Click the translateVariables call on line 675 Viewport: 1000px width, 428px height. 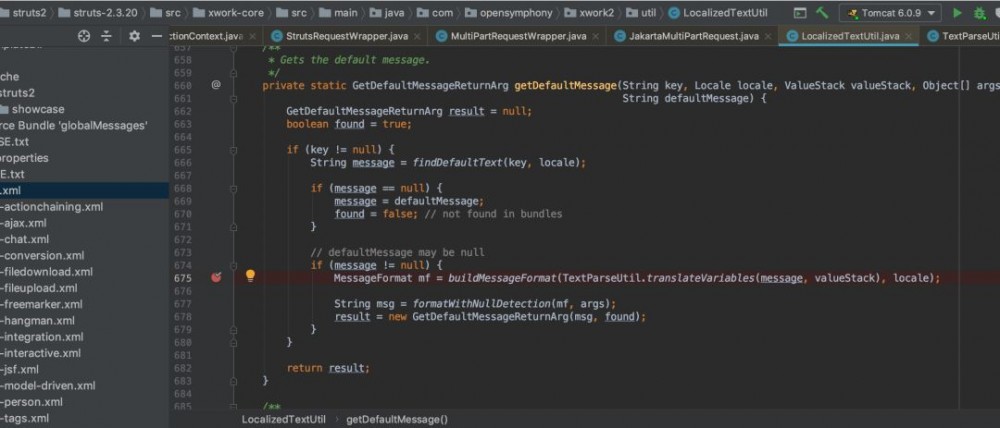[701, 278]
